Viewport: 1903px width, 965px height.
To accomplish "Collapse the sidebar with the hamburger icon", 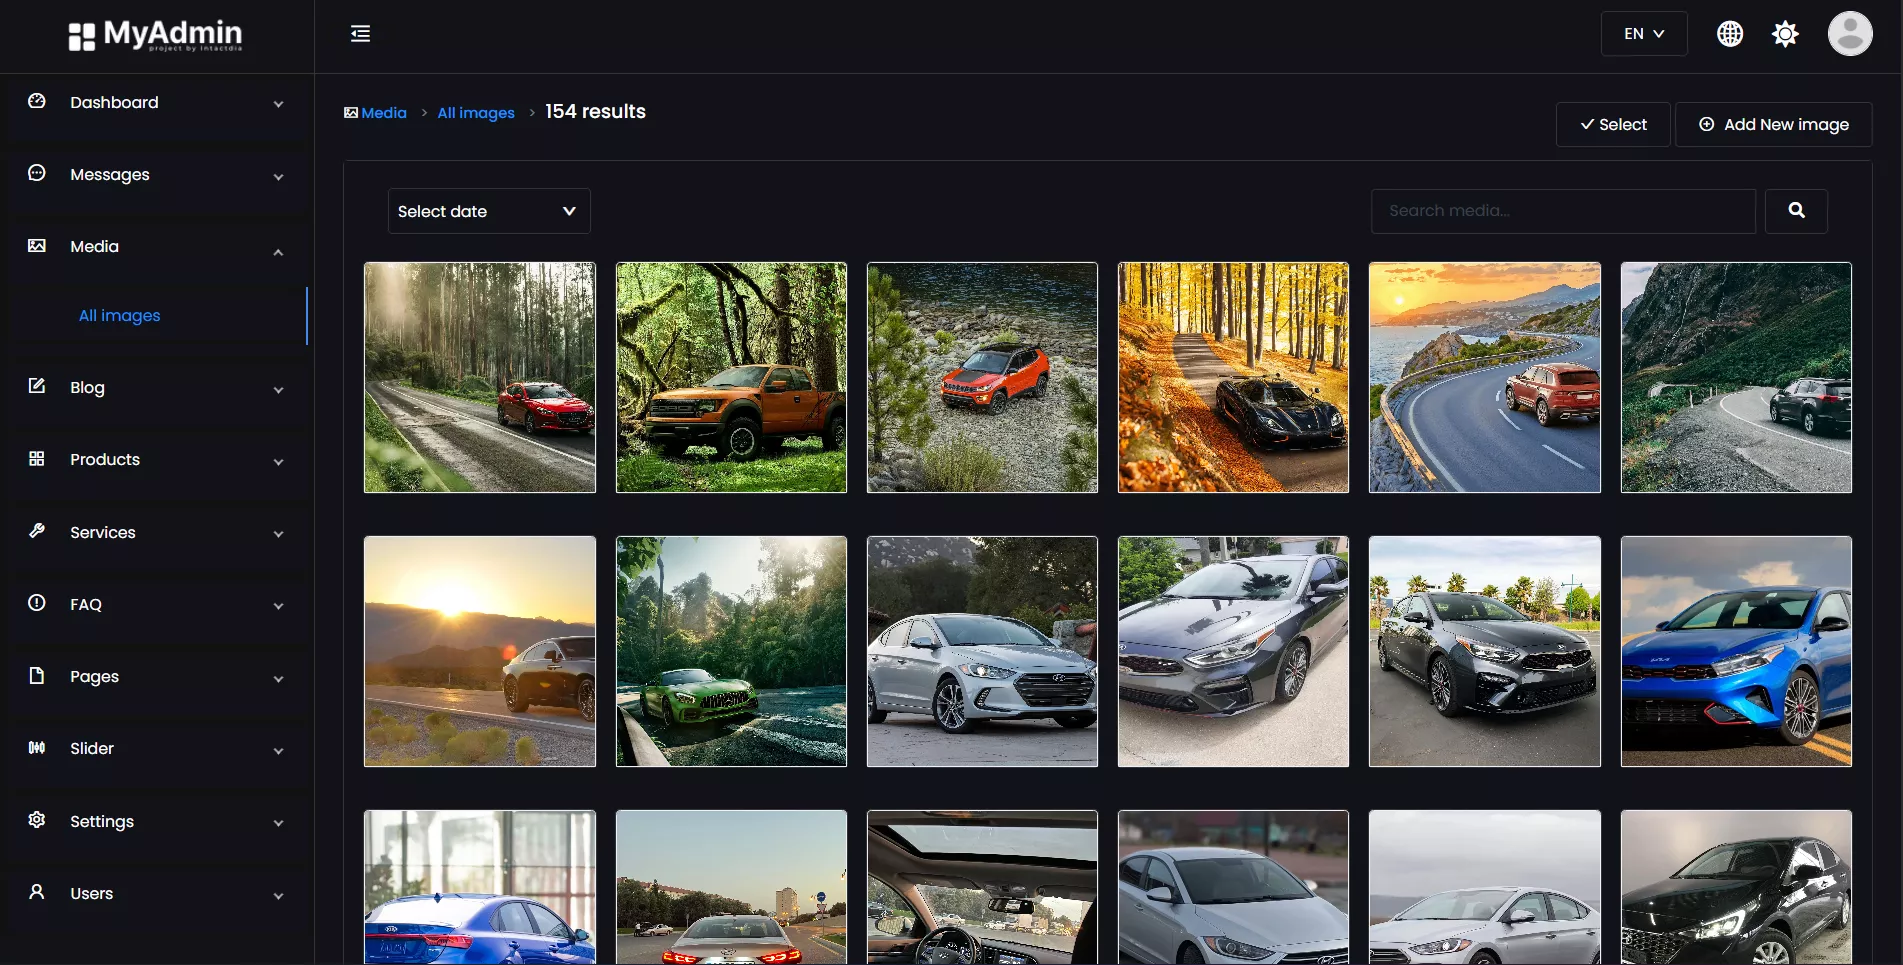I will click(360, 34).
